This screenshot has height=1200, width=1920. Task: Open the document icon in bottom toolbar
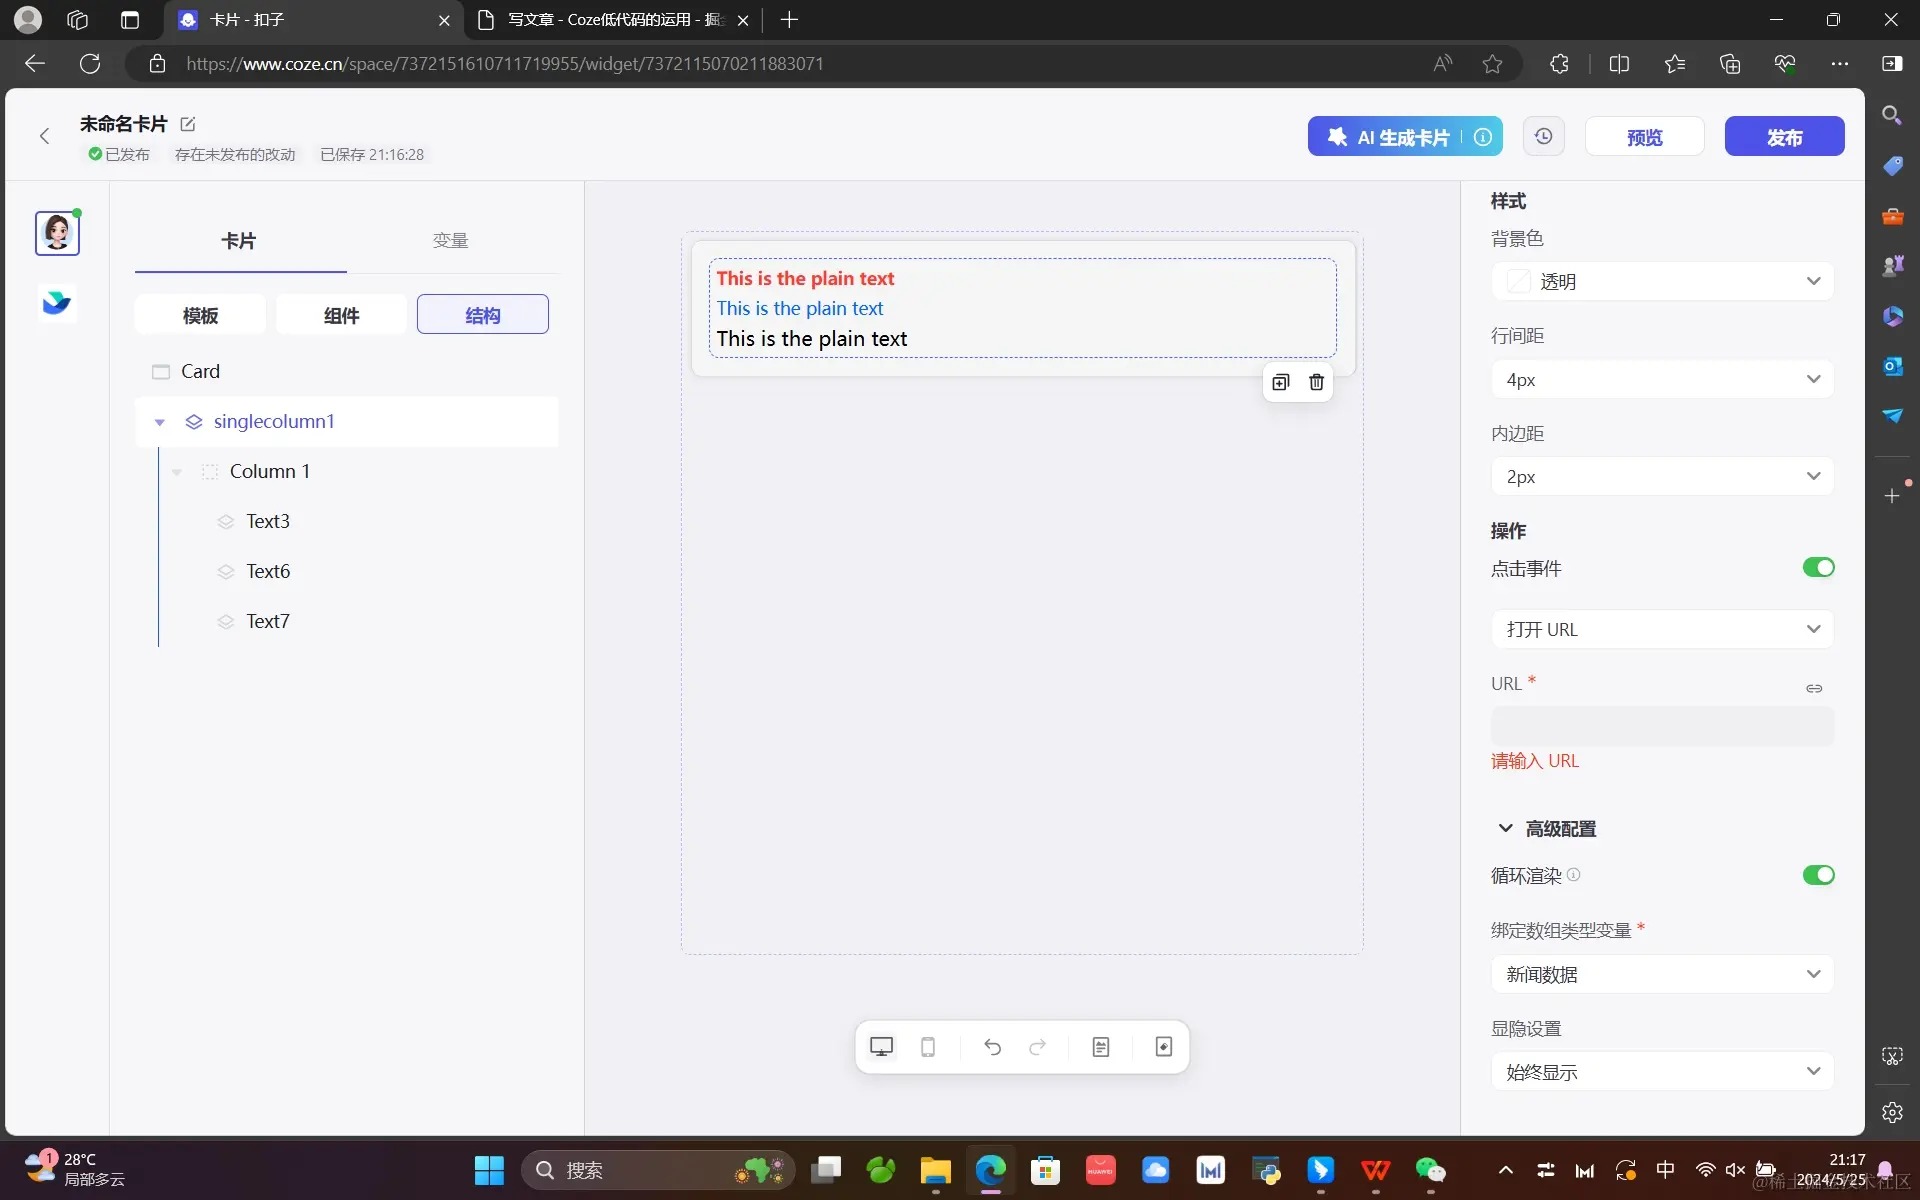coord(1101,1047)
